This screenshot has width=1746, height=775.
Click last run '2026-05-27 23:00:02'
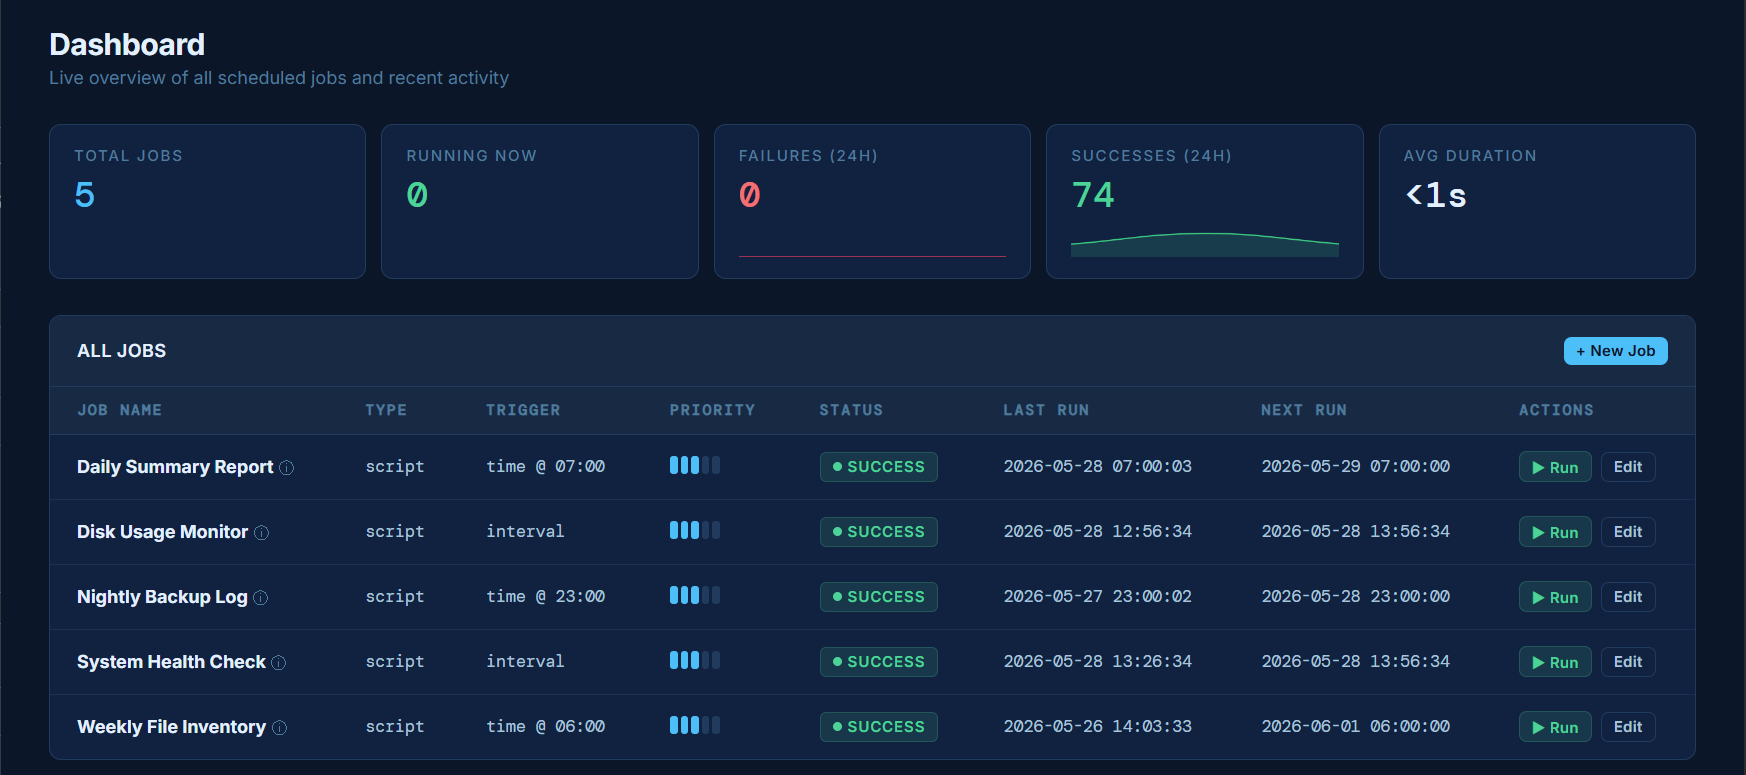(x=1097, y=597)
